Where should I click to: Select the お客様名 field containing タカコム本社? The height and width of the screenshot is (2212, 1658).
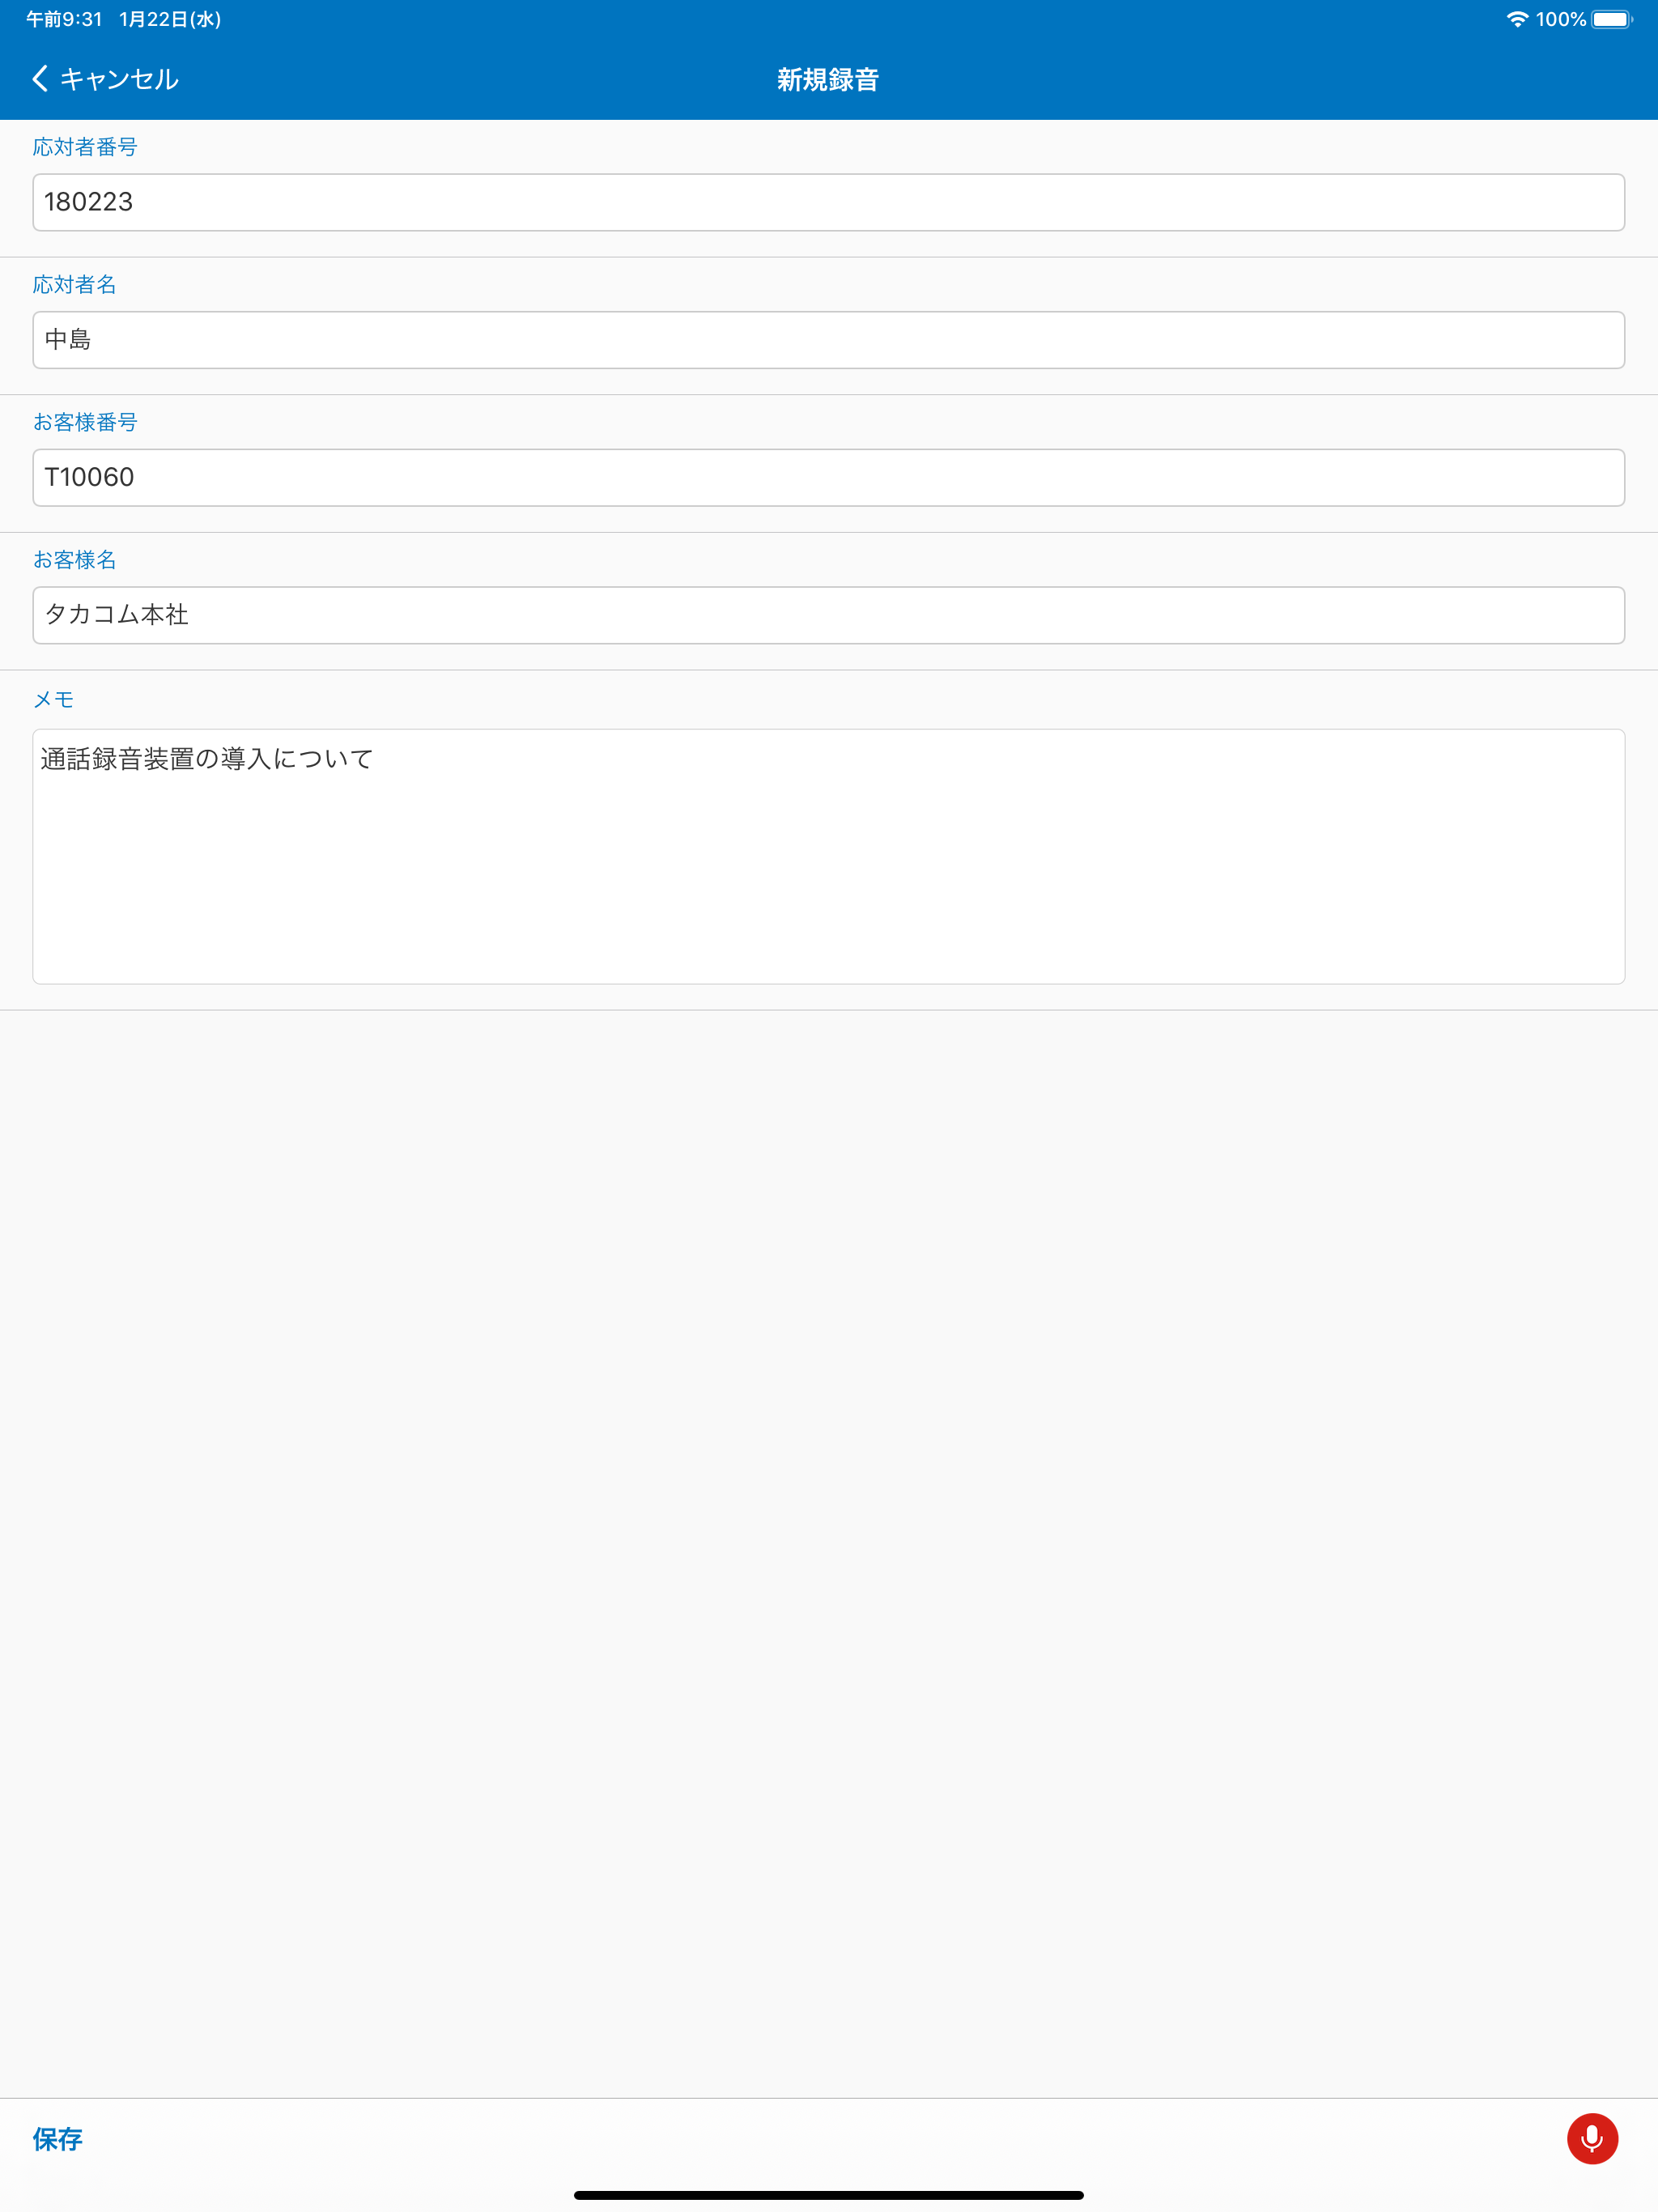tap(828, 615)
